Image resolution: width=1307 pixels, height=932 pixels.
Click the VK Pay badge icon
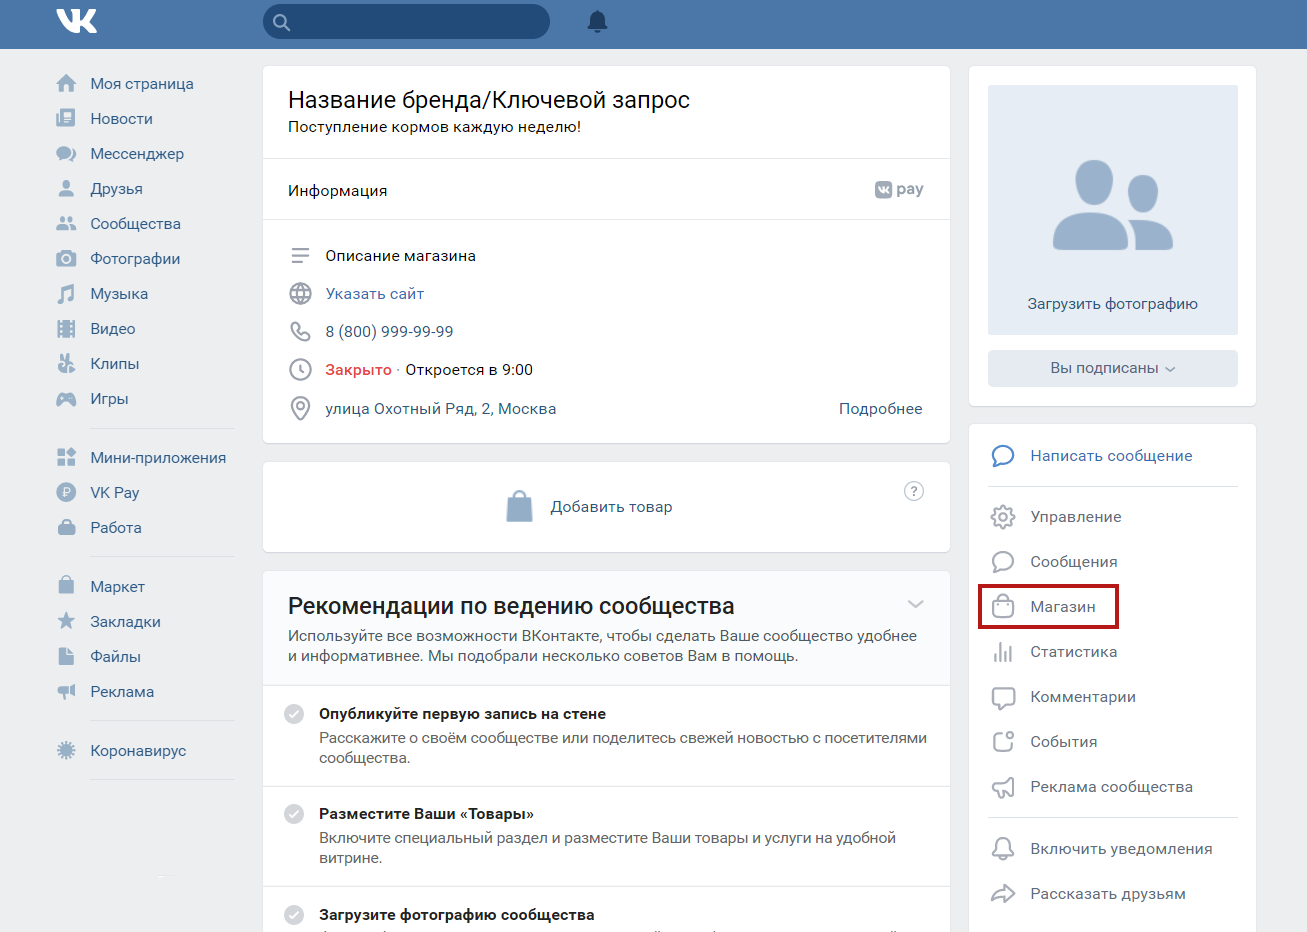point(899,190)
